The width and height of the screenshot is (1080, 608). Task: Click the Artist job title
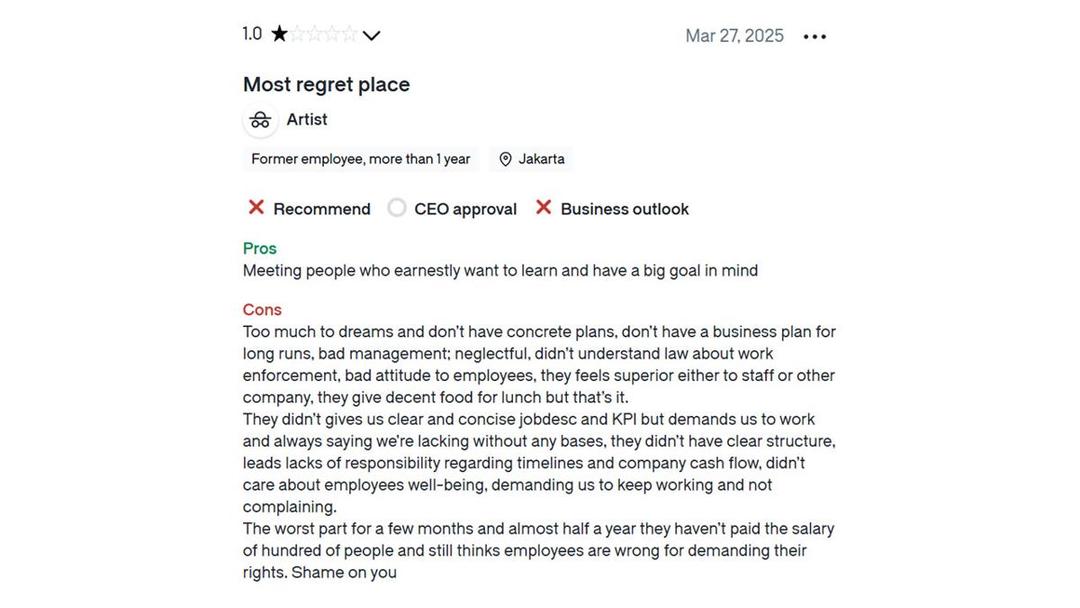307,120
